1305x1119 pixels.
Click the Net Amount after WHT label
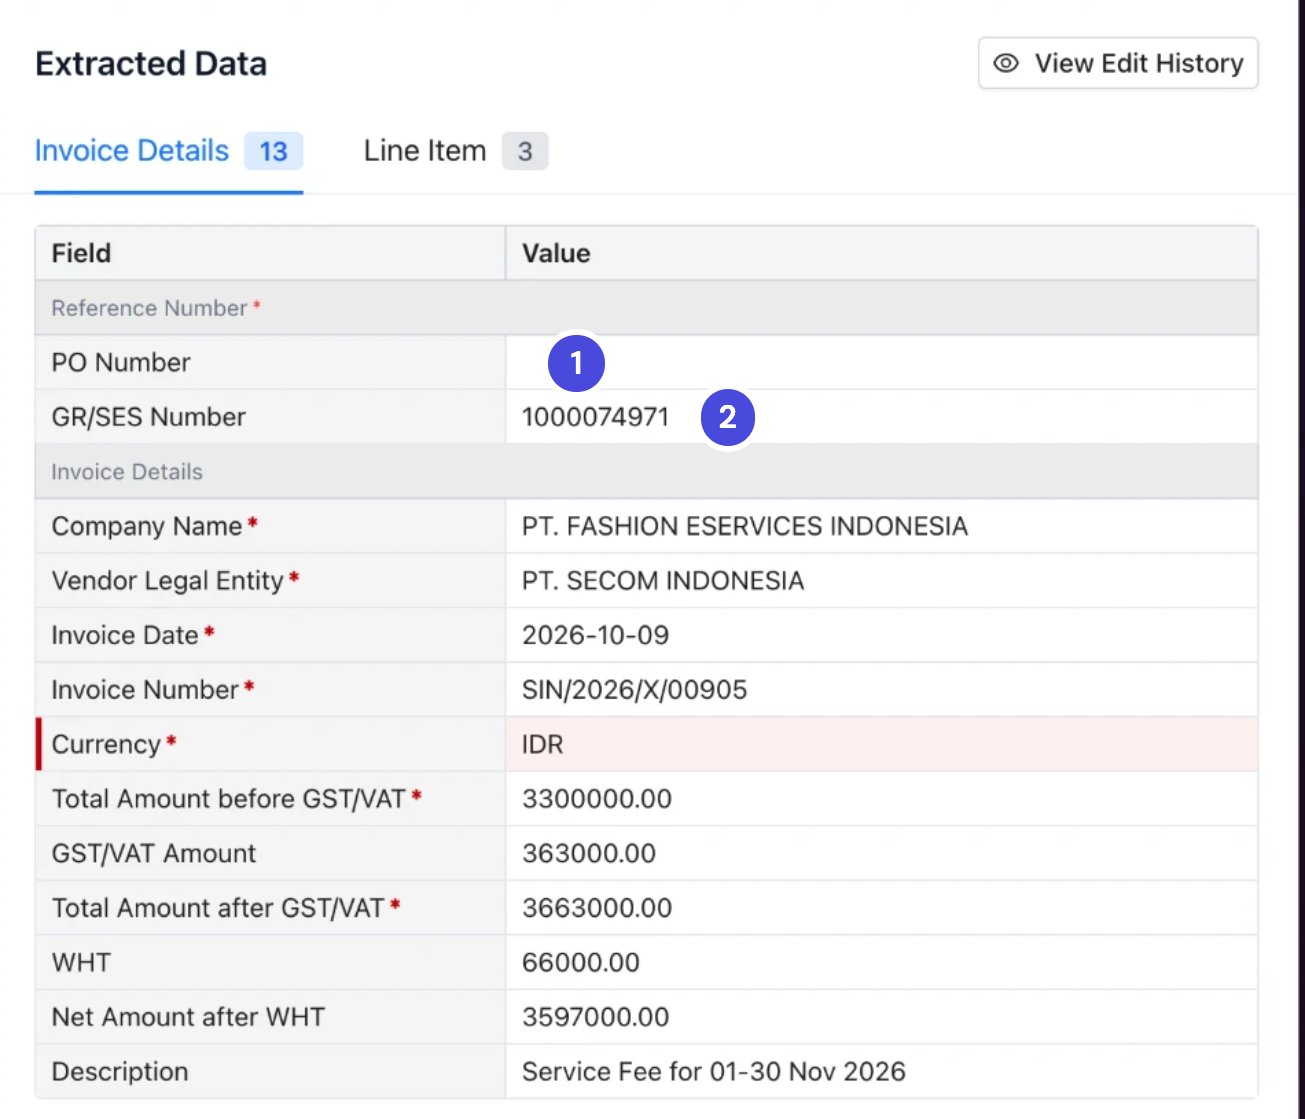pyautogui.click(x=188, y=1017)
